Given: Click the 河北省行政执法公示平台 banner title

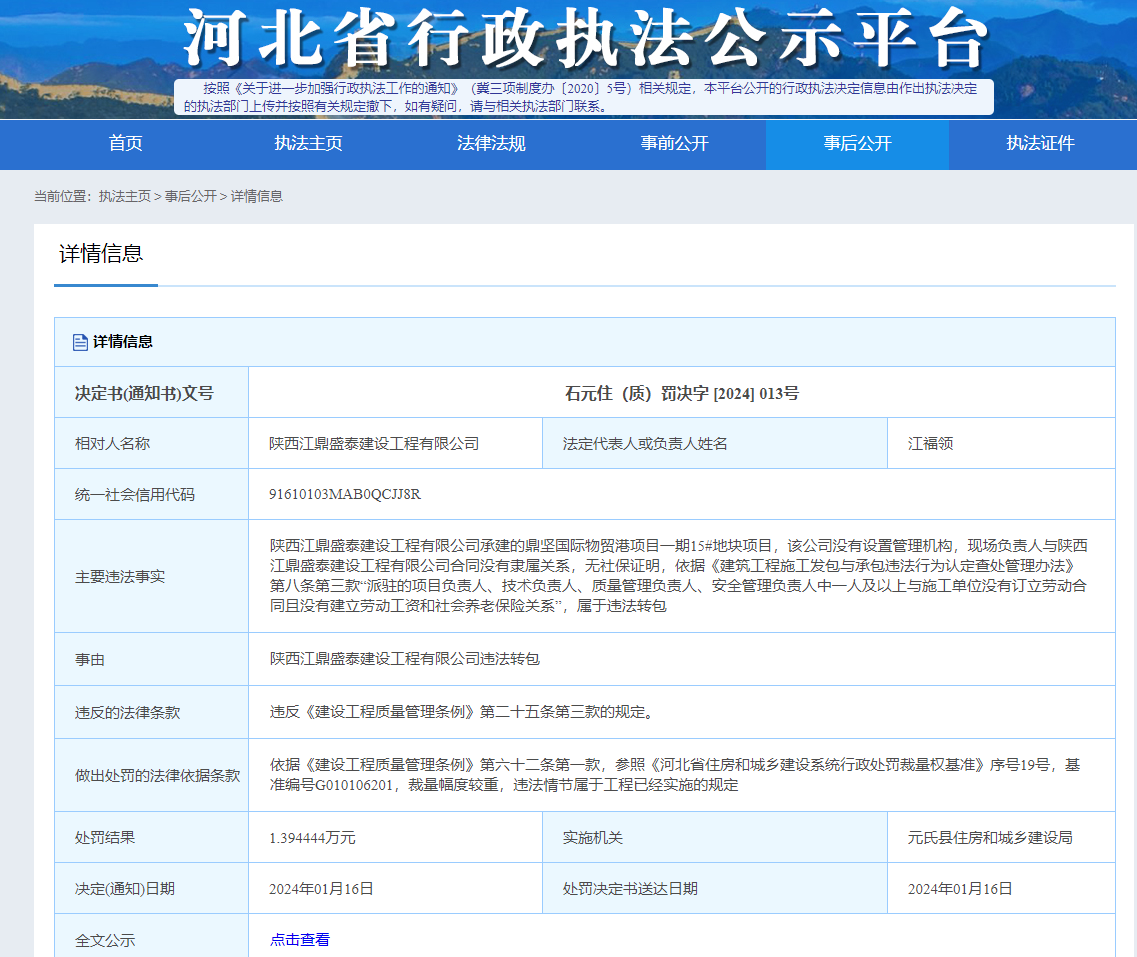Looking at the screenshot, I should [x=585, y=40].
